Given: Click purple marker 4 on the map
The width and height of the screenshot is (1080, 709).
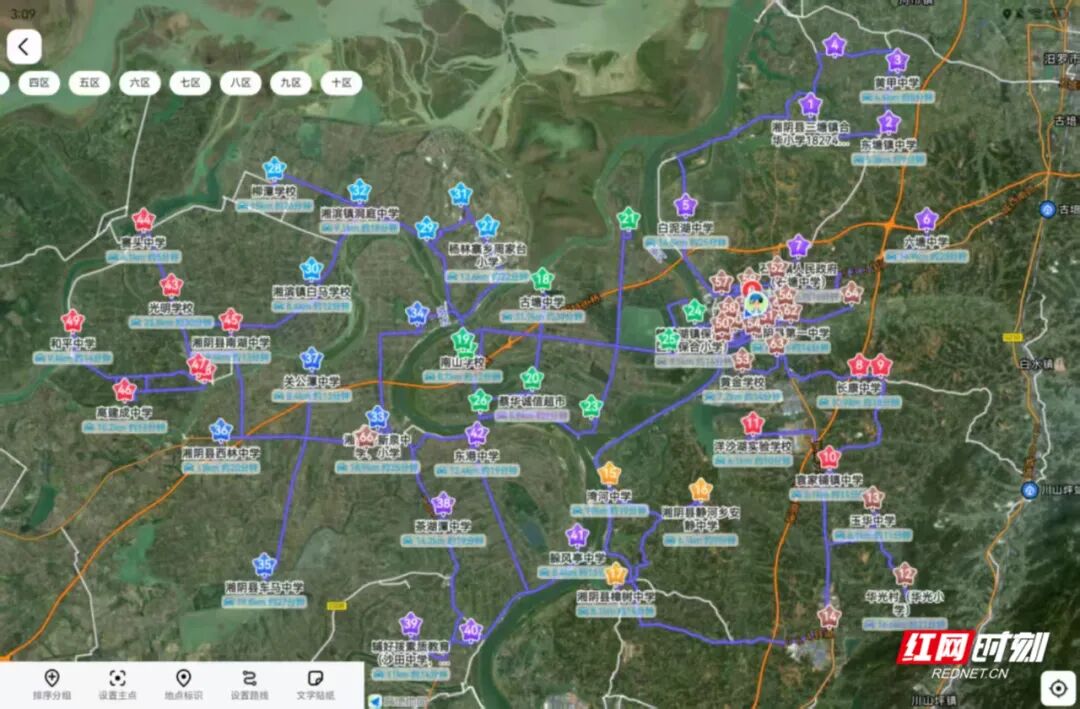Looking at the screenshot, I should click(835, 46).
